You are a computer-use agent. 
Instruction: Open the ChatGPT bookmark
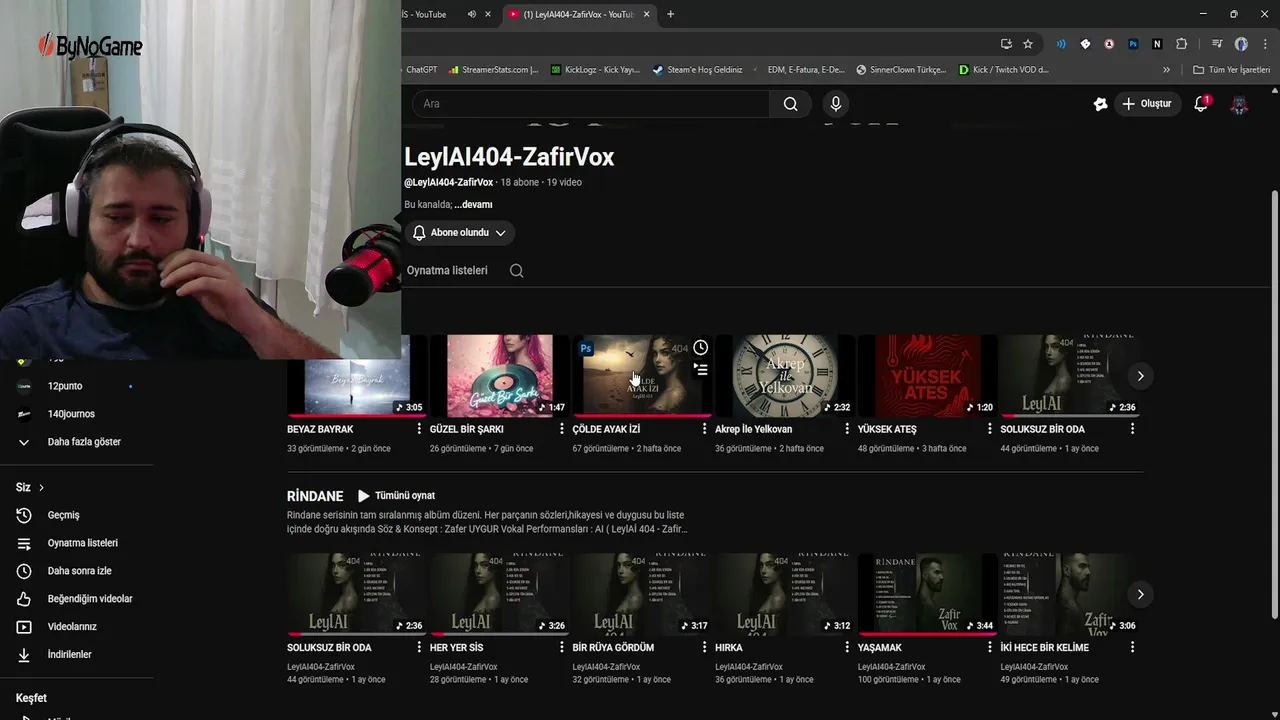[x=421, y=70]
